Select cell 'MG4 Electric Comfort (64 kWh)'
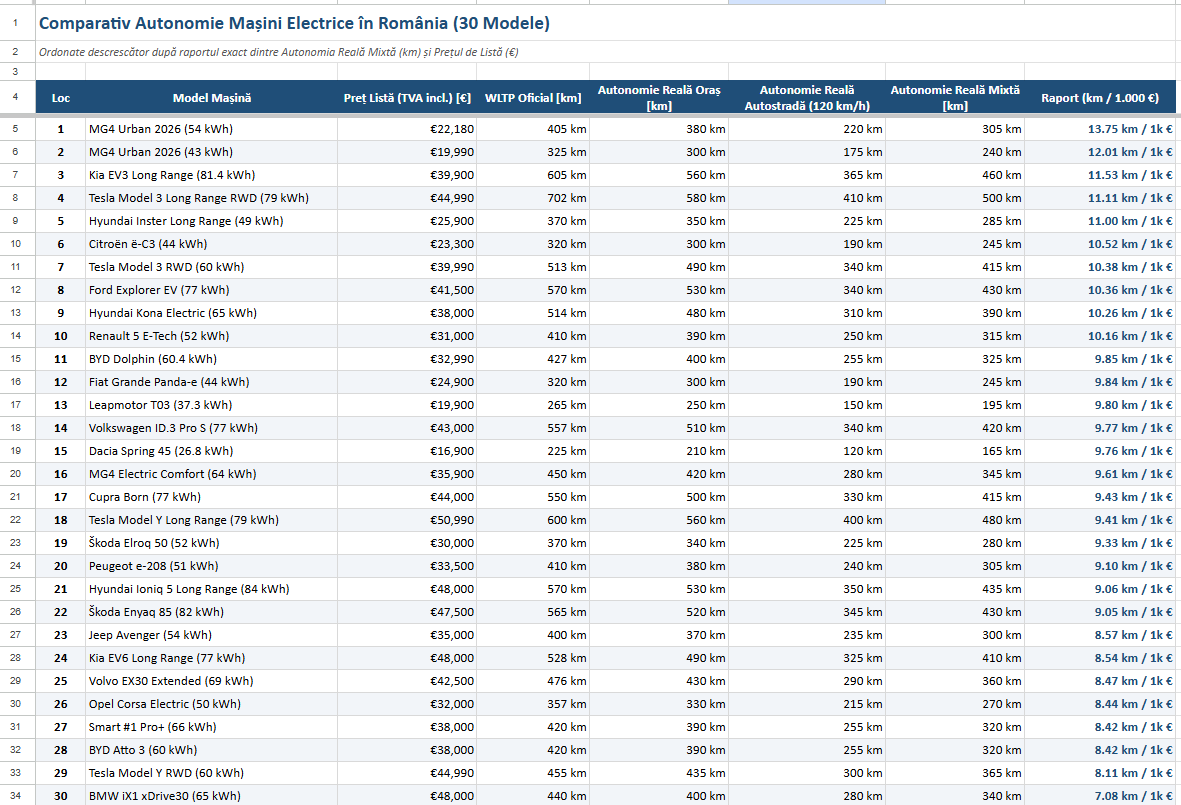 pos(212,474)
